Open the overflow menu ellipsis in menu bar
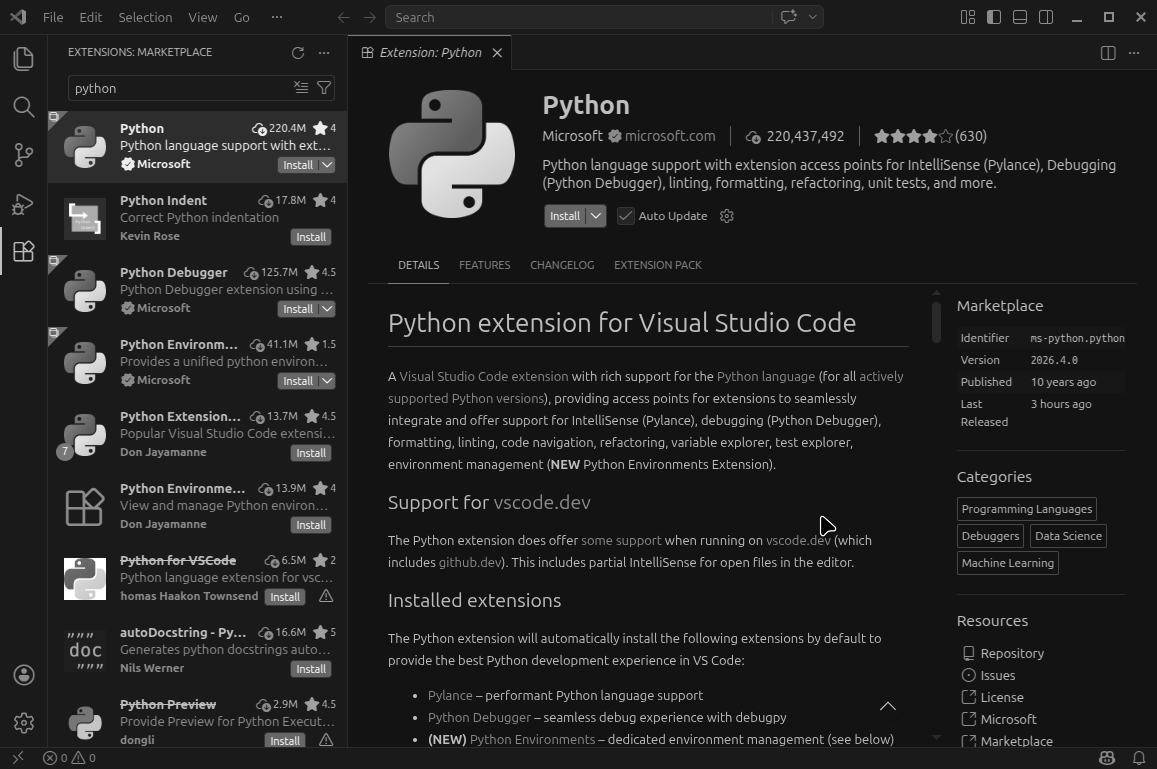The width and height of the screenshot is (1157, 769). tap(277, 17)
